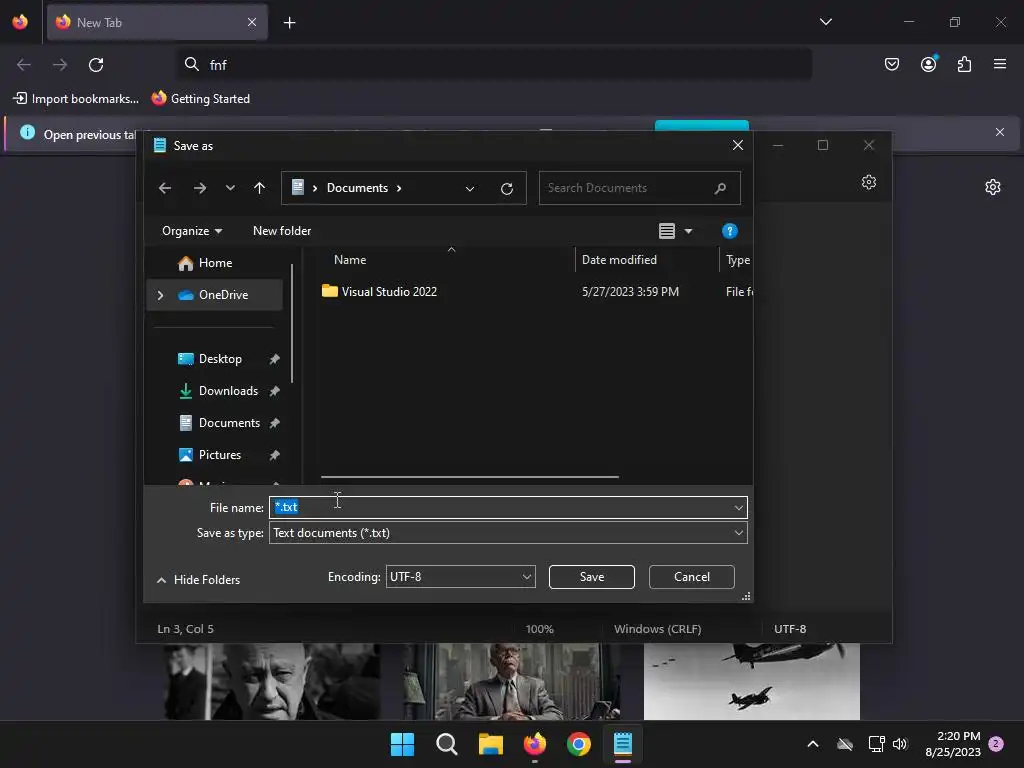Switch to Notepad on the taskbar
This screenshot has width=1024, height=768.
(623, 744)
